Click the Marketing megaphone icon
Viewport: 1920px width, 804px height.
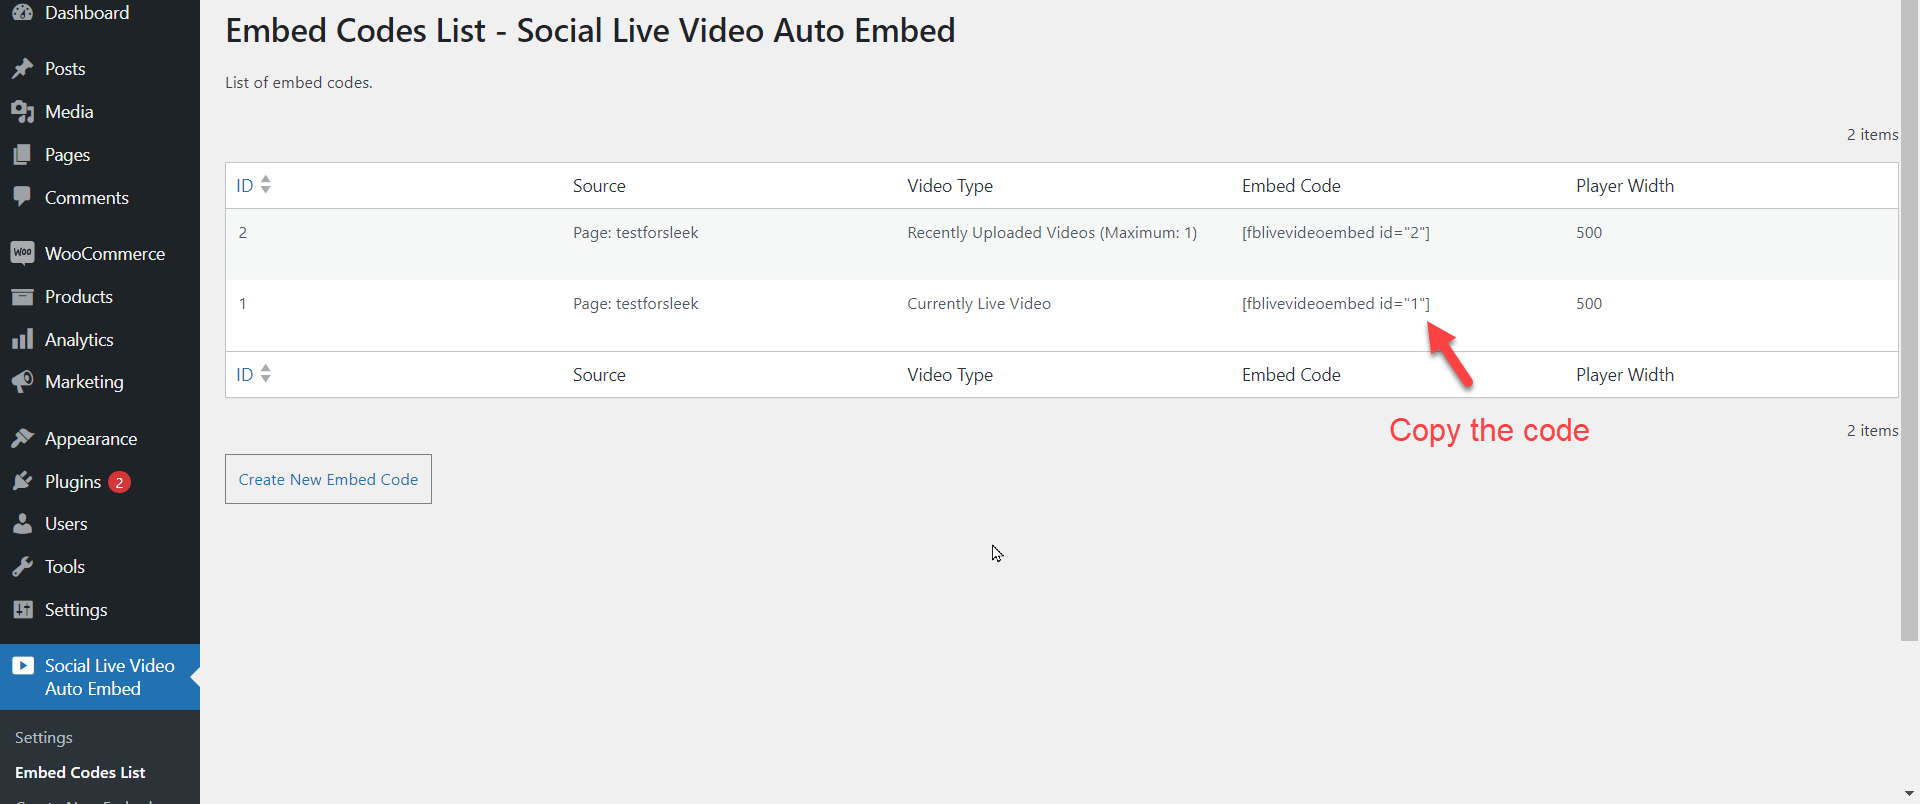click(x=22, y=382)
